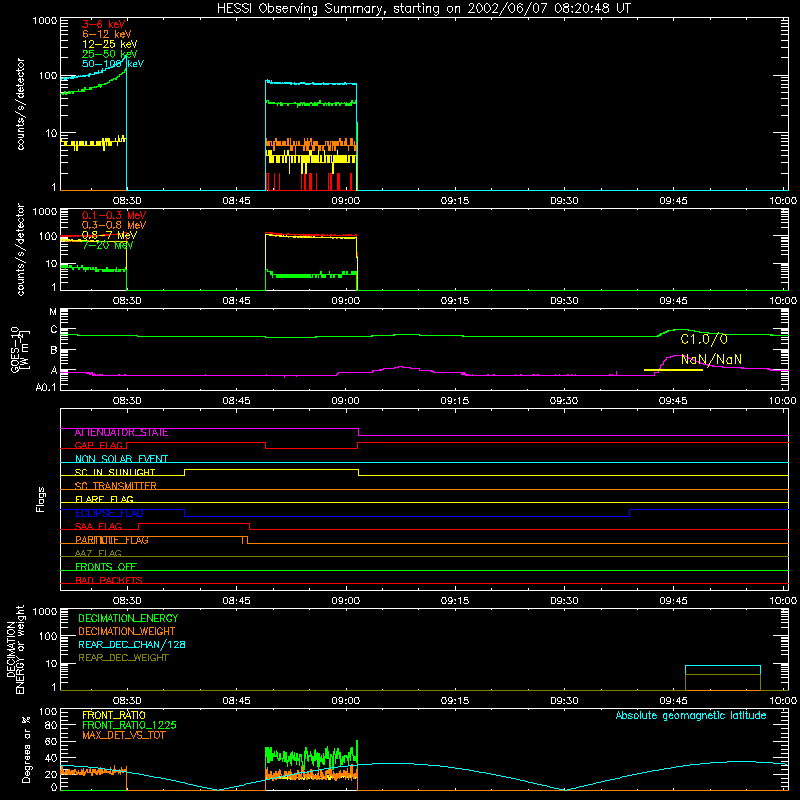The image size is (800, 800).
Task: Select the BAD_PACKETS flag label
Action: [109, 580]
